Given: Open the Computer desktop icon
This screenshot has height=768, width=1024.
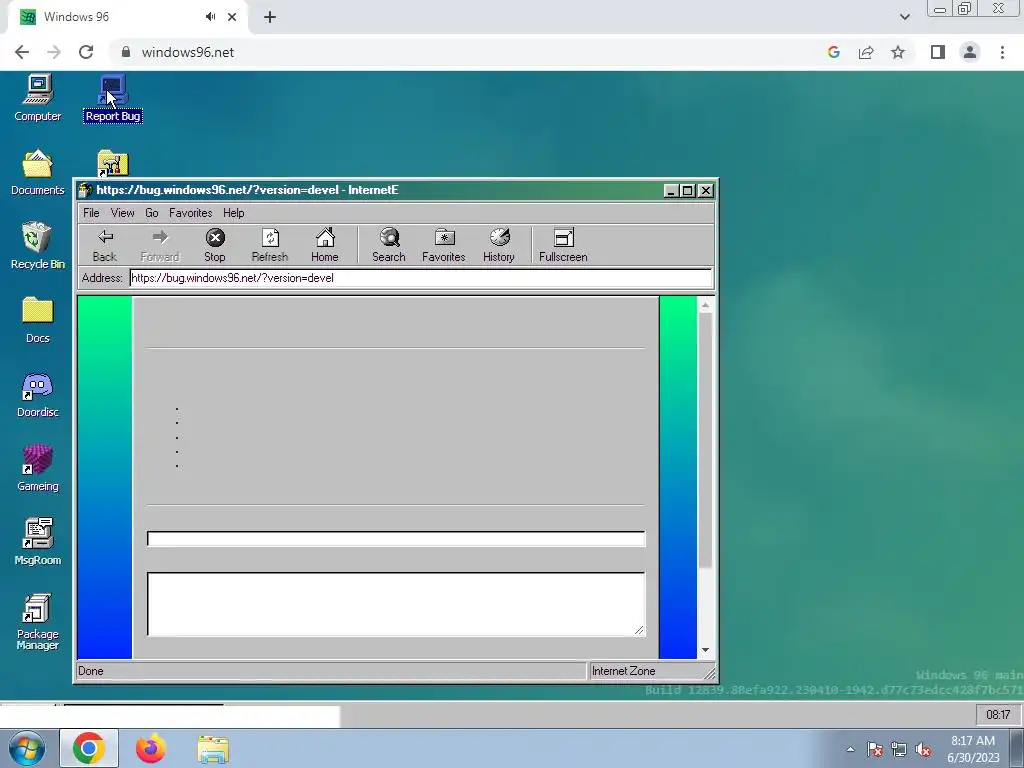Looking at the screenshot, I should (x=37, y=98).
